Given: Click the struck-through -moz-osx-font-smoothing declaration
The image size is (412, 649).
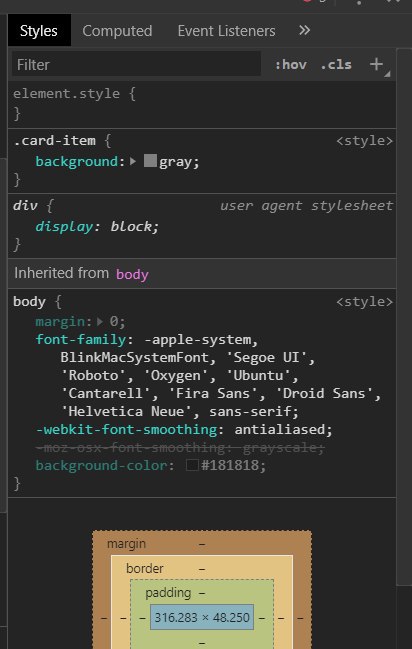Looking at the screenshot, I should coord(180,447).
